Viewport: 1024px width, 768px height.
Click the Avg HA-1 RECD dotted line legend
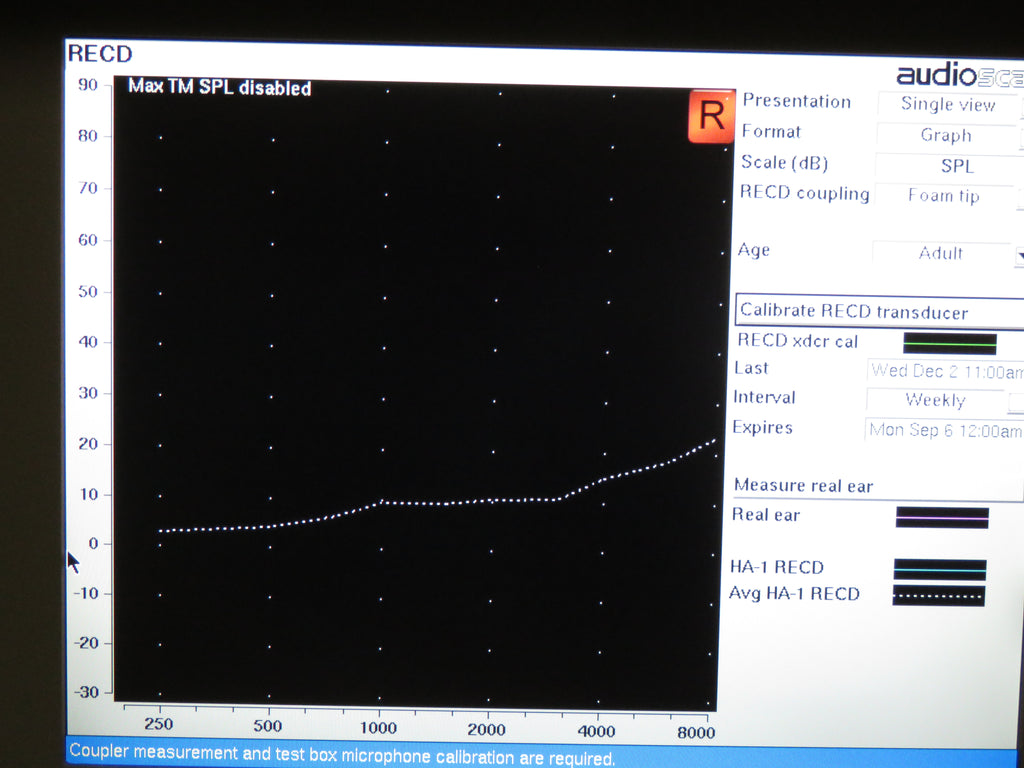click(x=940, y=596)
